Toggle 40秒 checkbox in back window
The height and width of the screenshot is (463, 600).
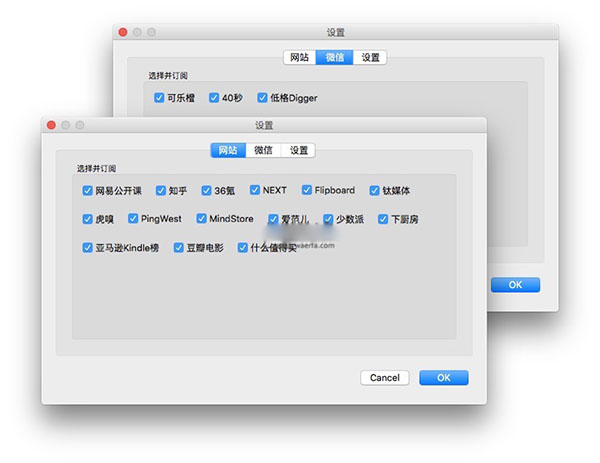214,98
